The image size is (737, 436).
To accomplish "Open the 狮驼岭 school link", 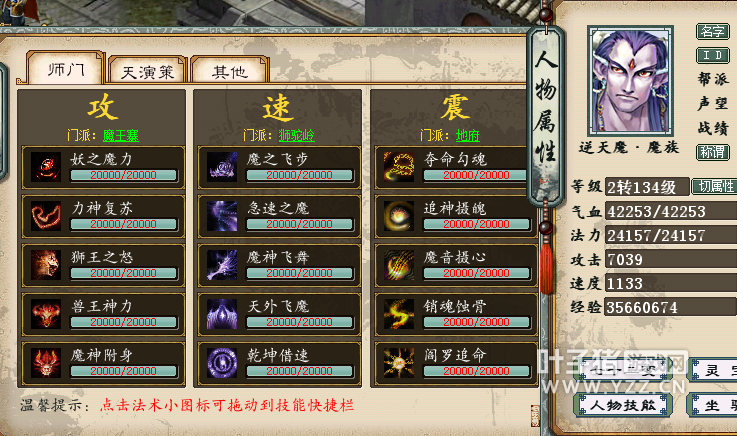I will pyautogui.click(x=297, y=136).
